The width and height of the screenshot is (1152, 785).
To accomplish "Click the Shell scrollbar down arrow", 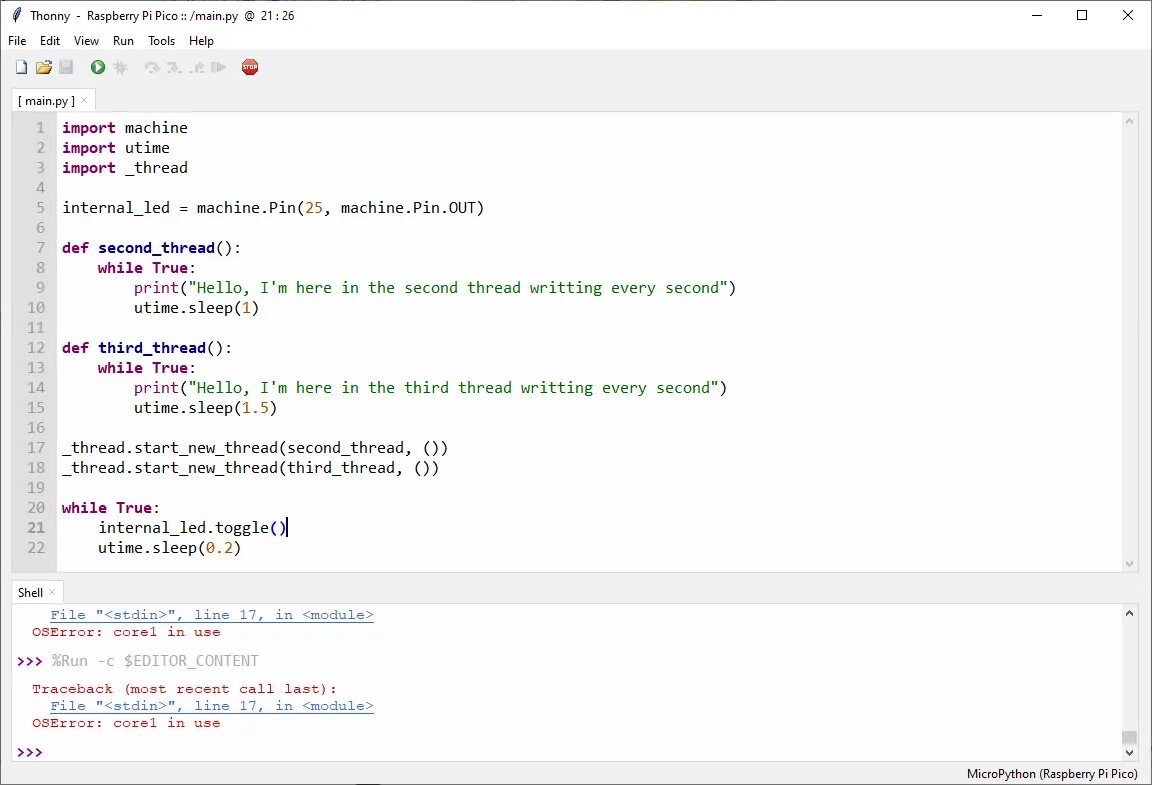I will tap(1129, 753).
